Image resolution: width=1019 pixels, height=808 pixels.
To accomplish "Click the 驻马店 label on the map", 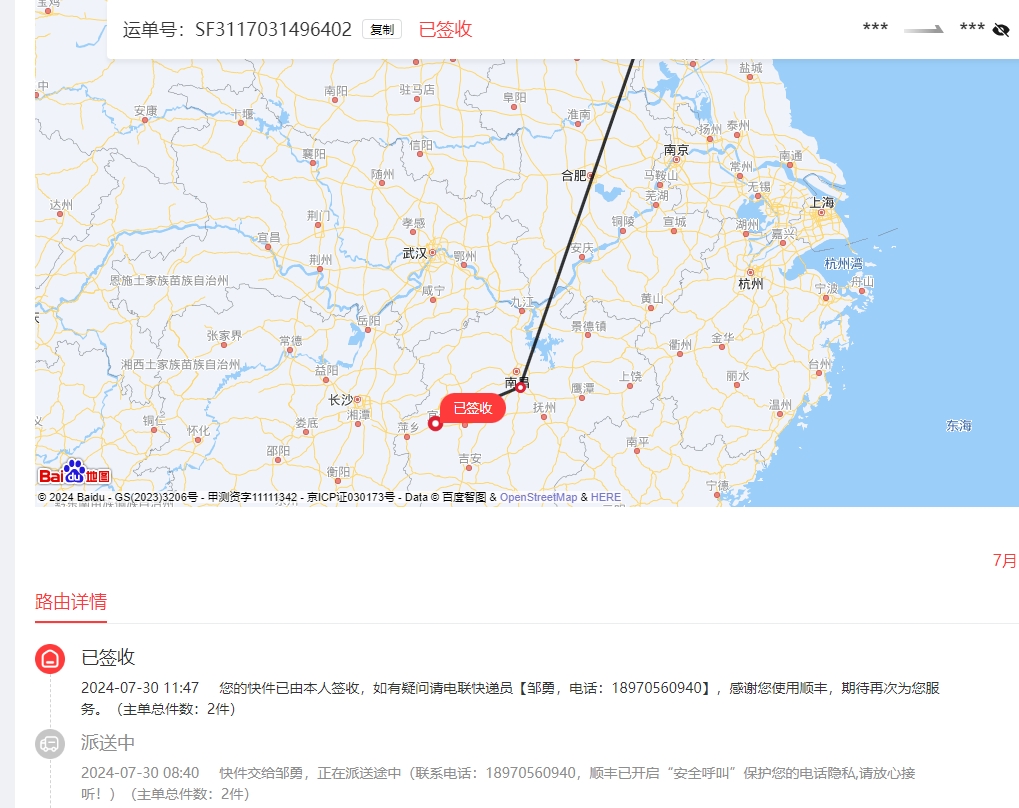I will 417,89.
